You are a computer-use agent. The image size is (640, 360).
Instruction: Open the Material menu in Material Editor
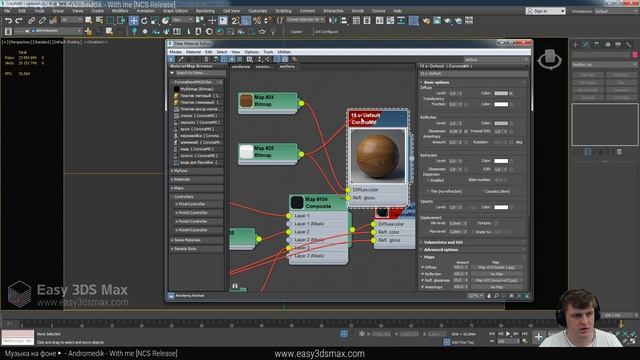click(193, 52)
